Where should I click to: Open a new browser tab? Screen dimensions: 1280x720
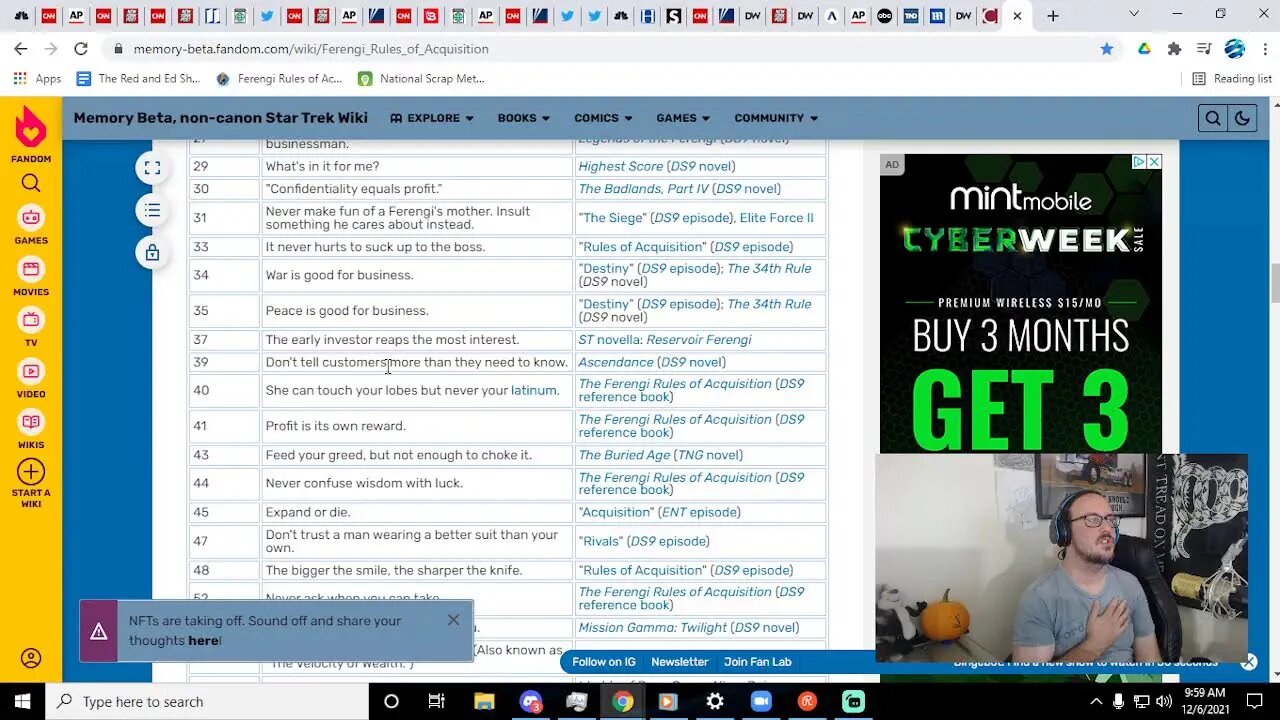coord(1053,15)
